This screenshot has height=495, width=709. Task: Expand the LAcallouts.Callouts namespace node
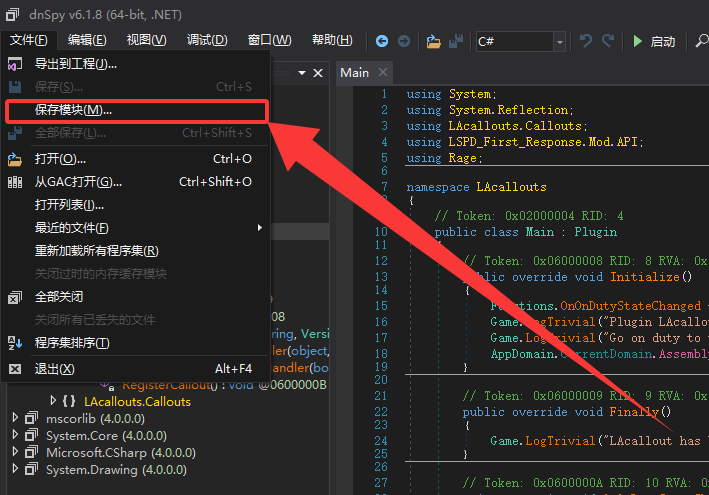[x=53, y=401]
